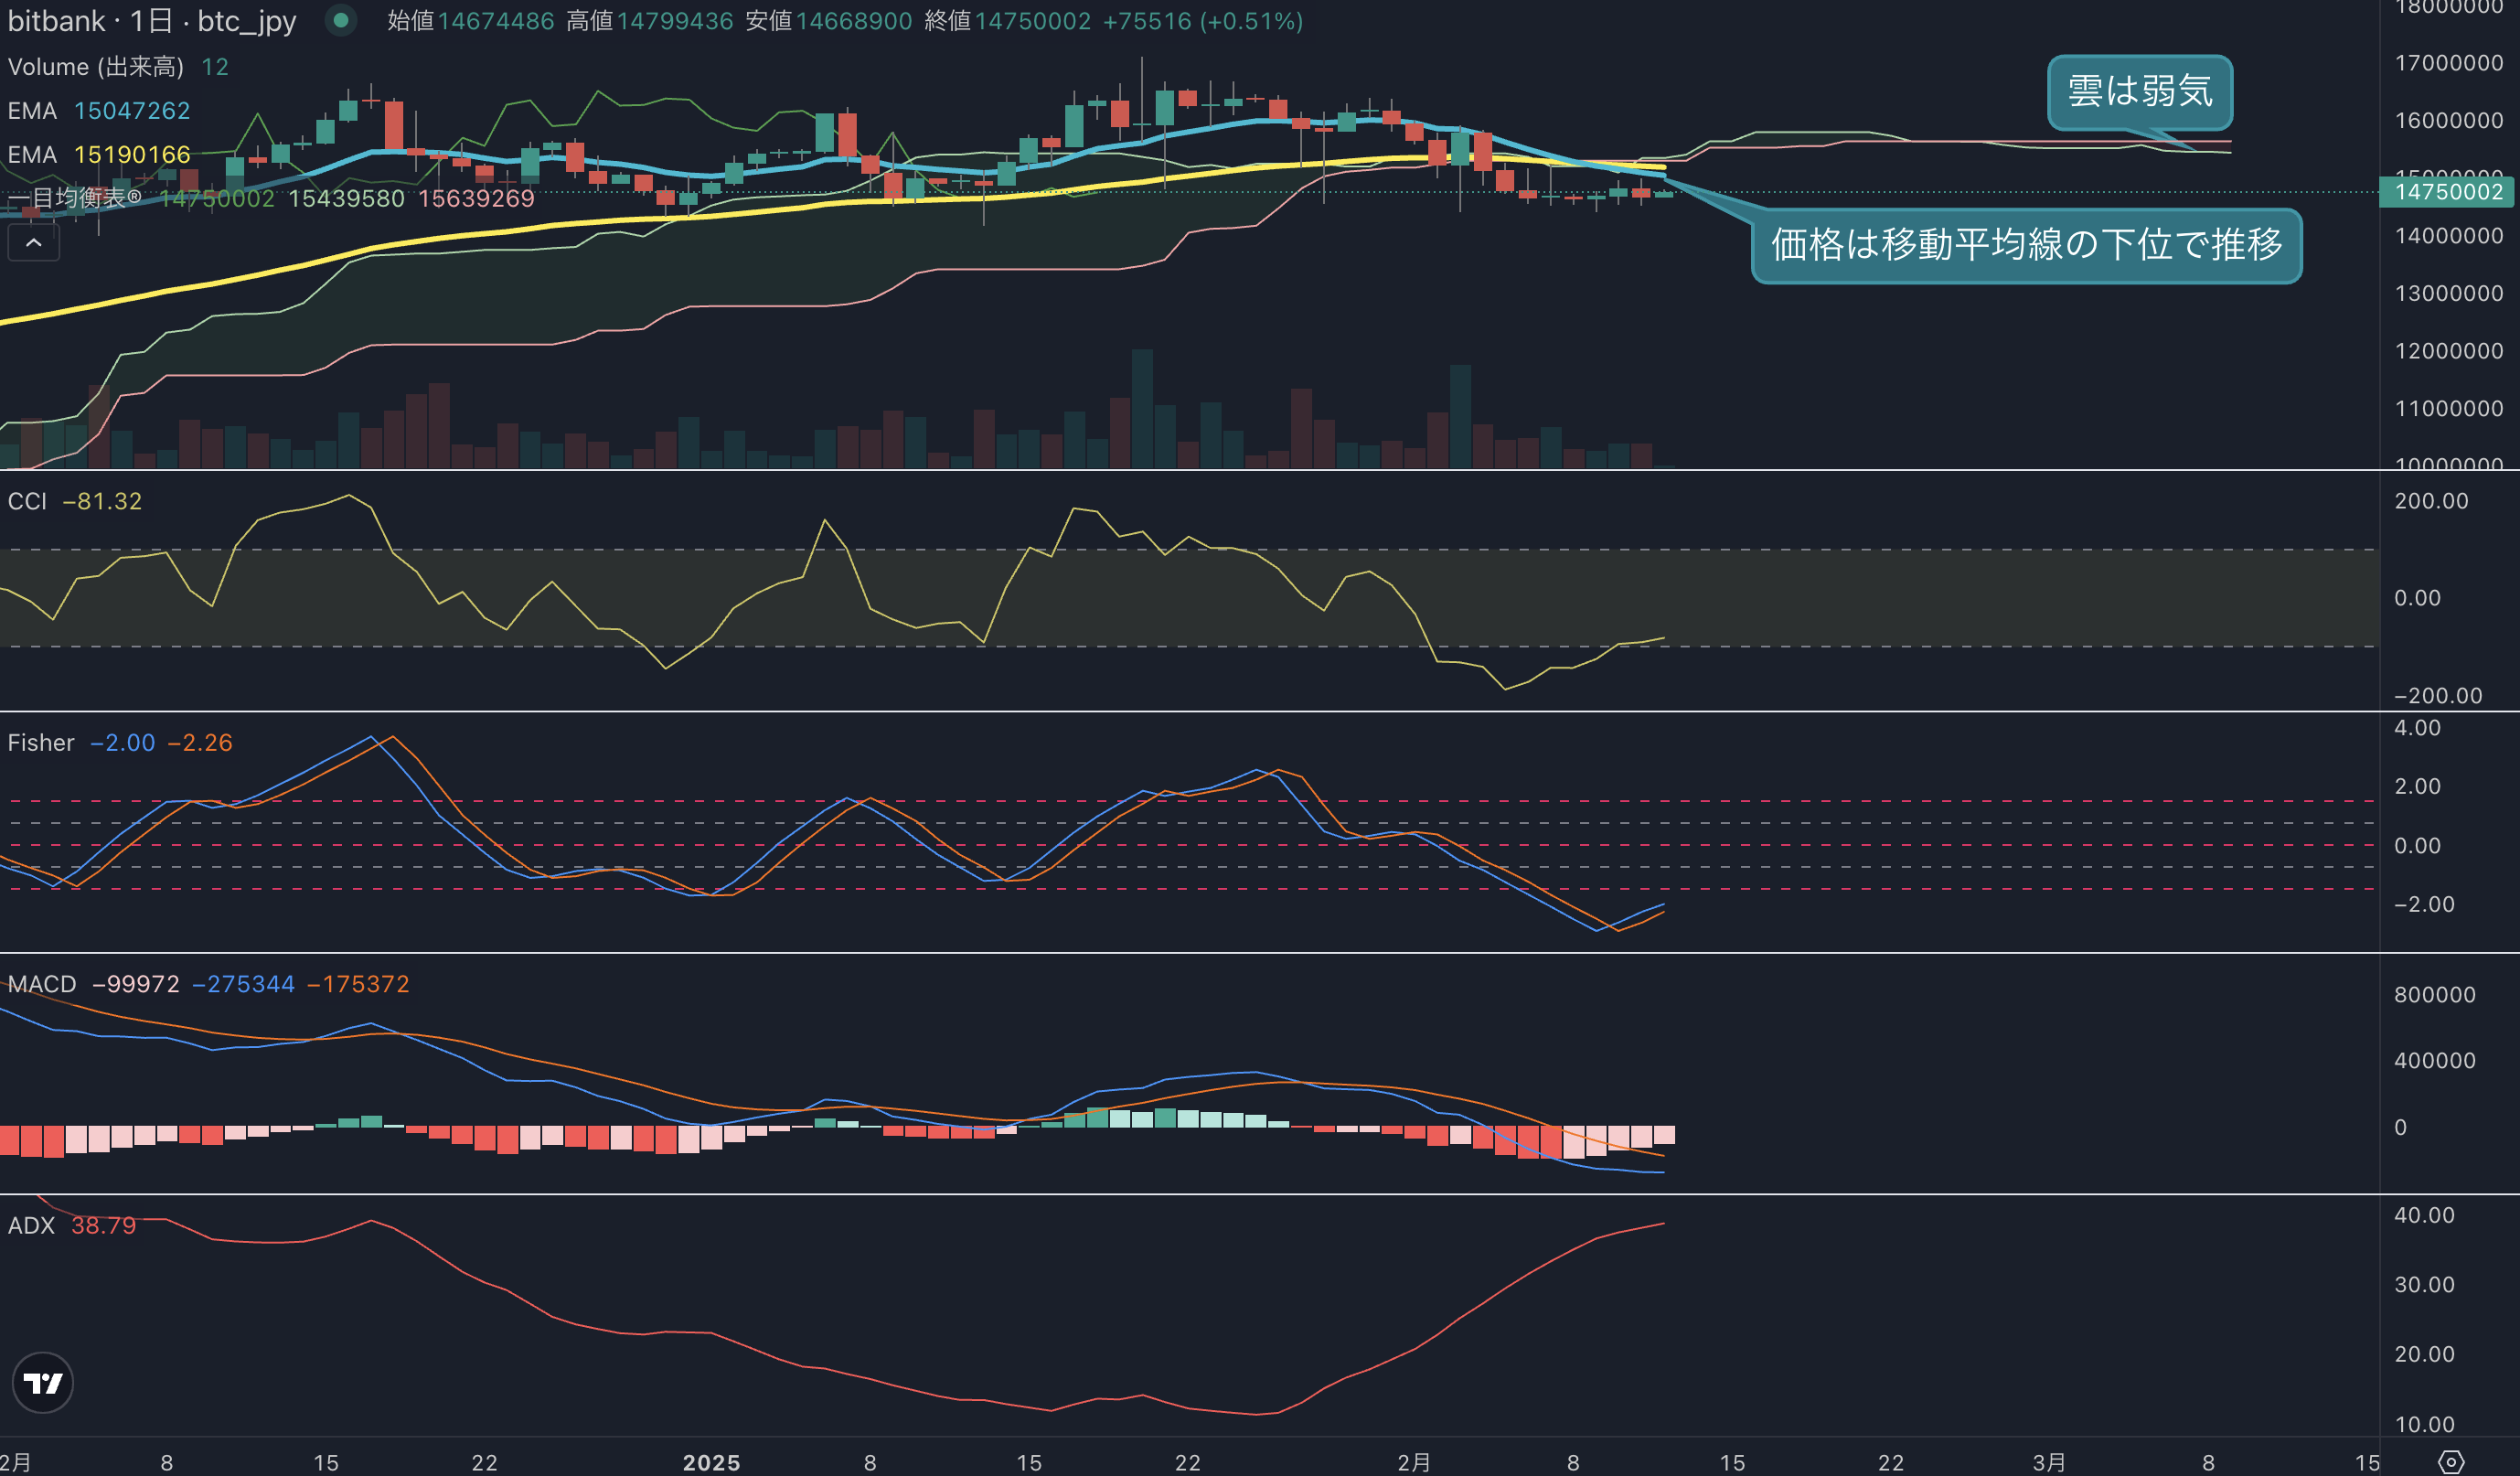Click the 2025 date marker on time axis
This screenshot has width=2520, height=1476.
(711, 1462)
